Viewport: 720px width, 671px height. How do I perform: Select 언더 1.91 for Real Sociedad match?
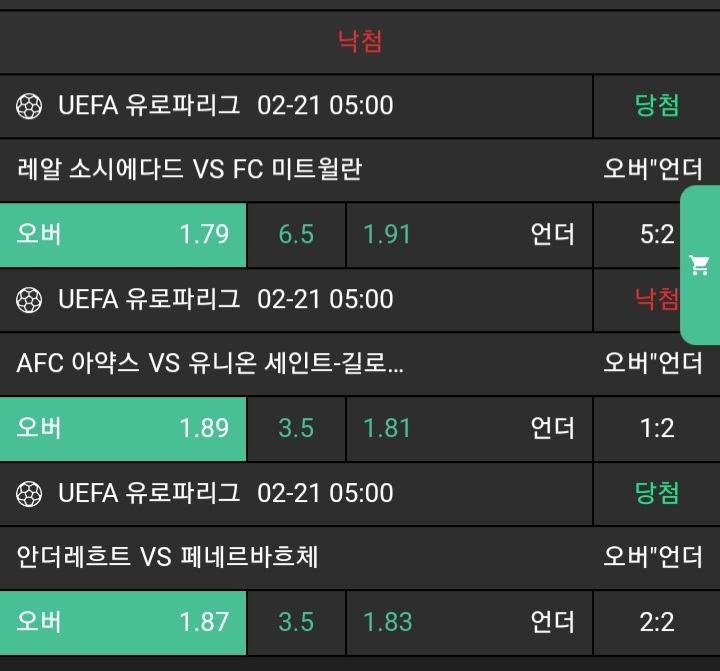(468, 235)
